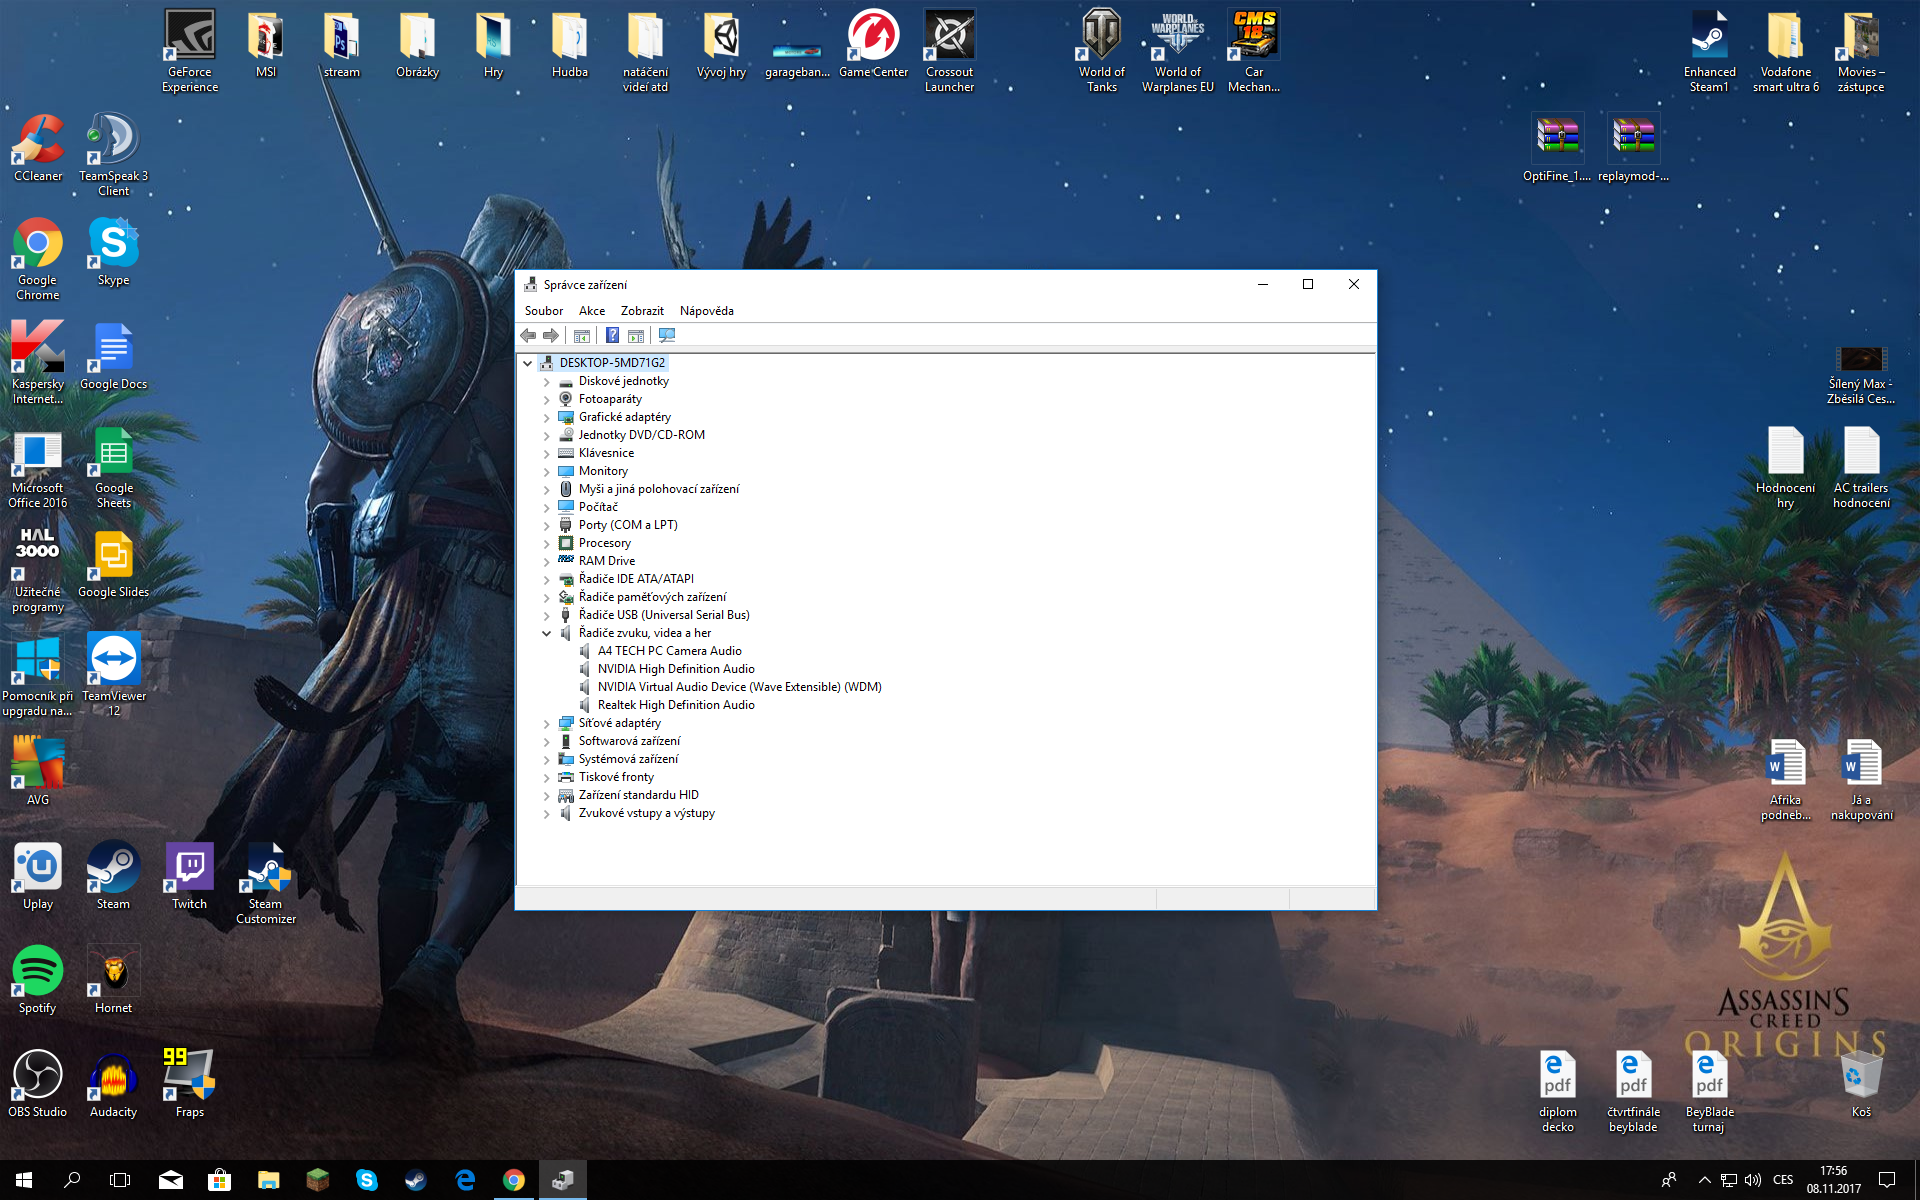Click the Google Sheets desktop icon
This screenshot has width=1920, height=1200.
[113, 467]
